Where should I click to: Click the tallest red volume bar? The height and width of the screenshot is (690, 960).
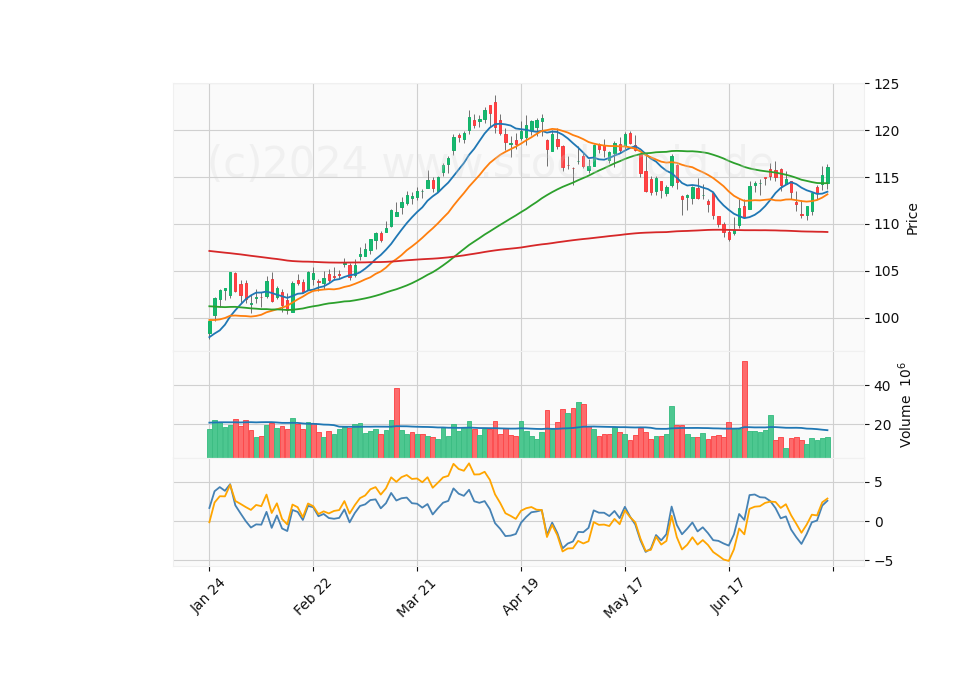[745, 410]
